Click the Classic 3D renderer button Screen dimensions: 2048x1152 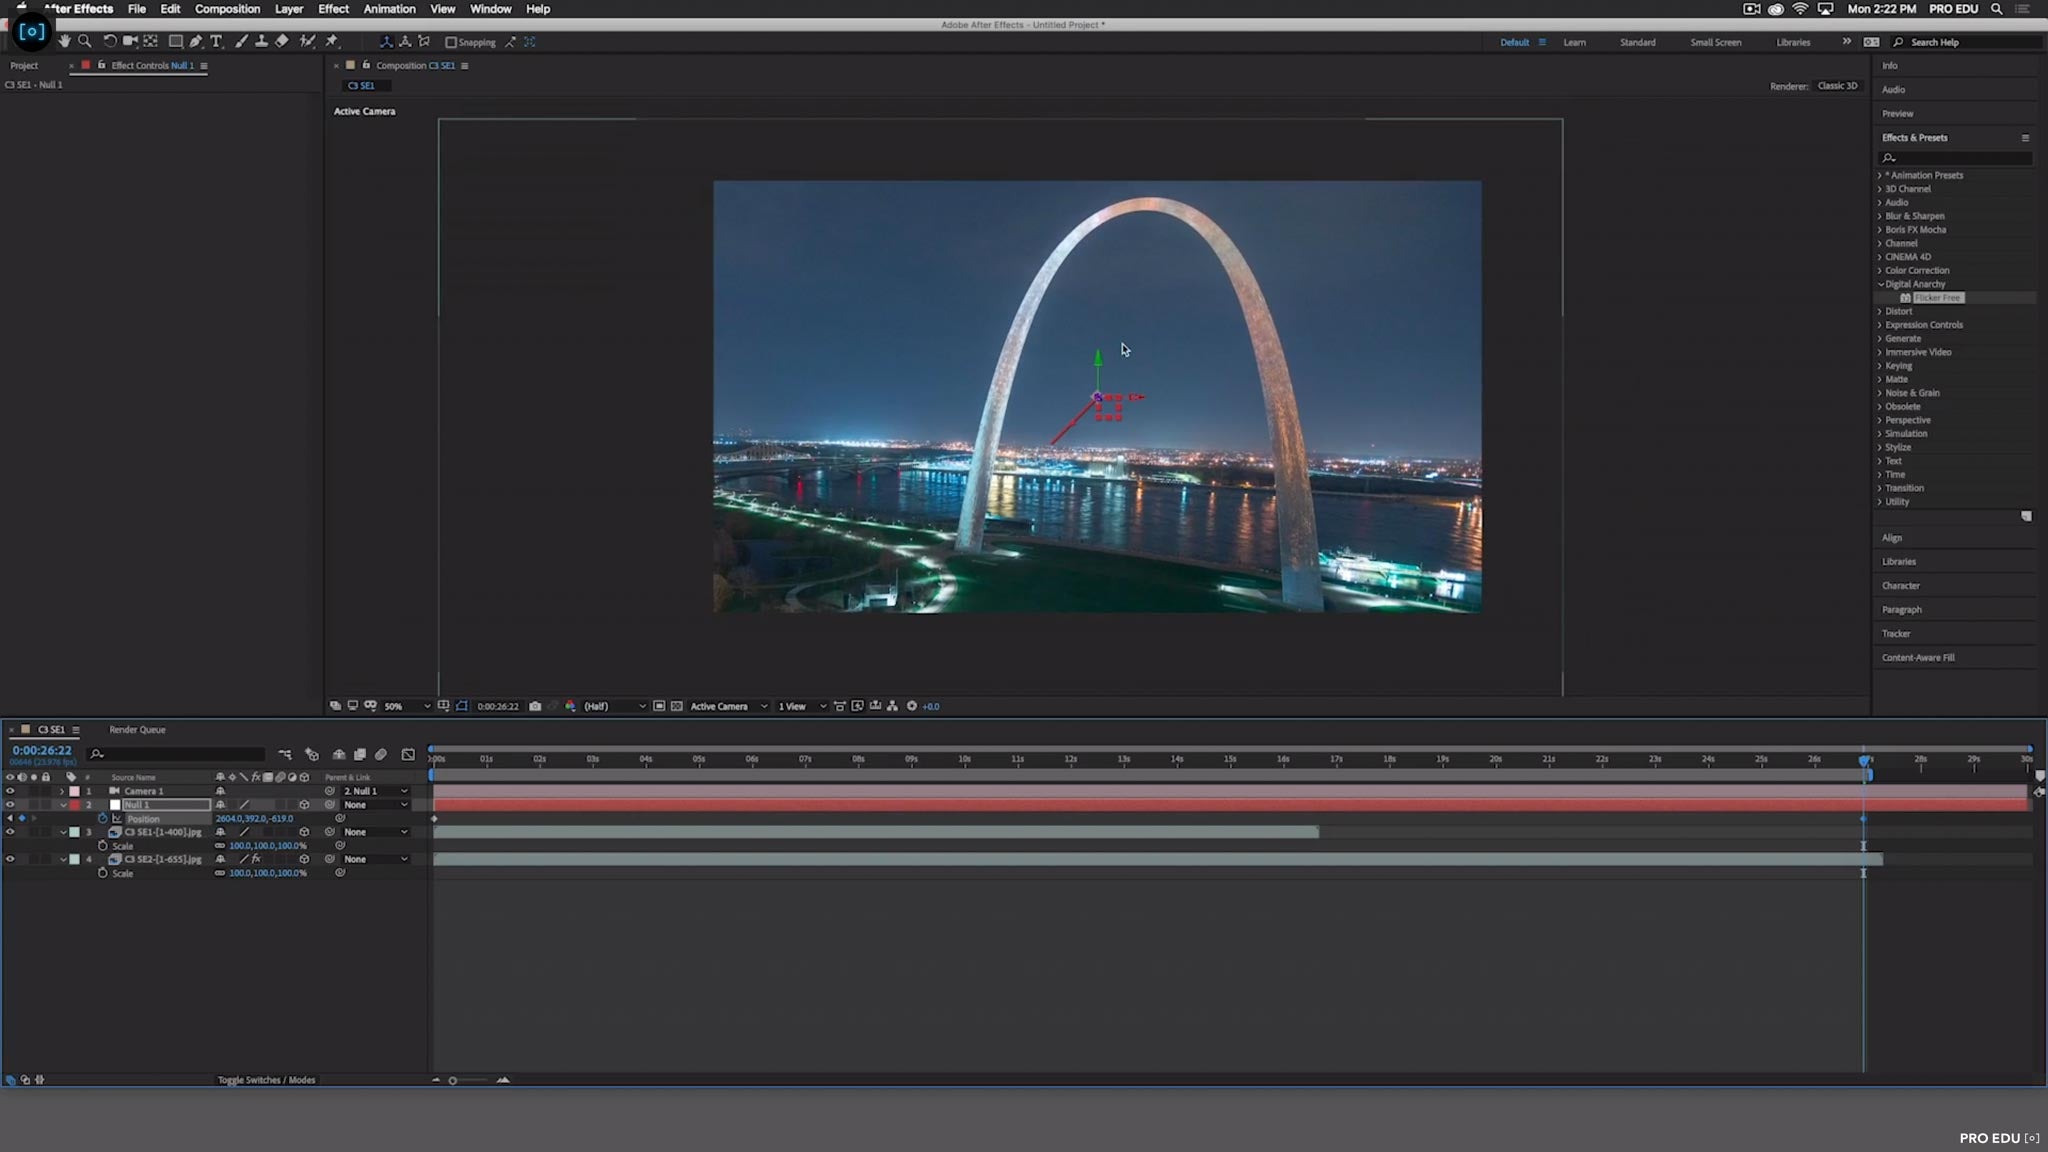pyautogui.click(x=1838, y=85)
